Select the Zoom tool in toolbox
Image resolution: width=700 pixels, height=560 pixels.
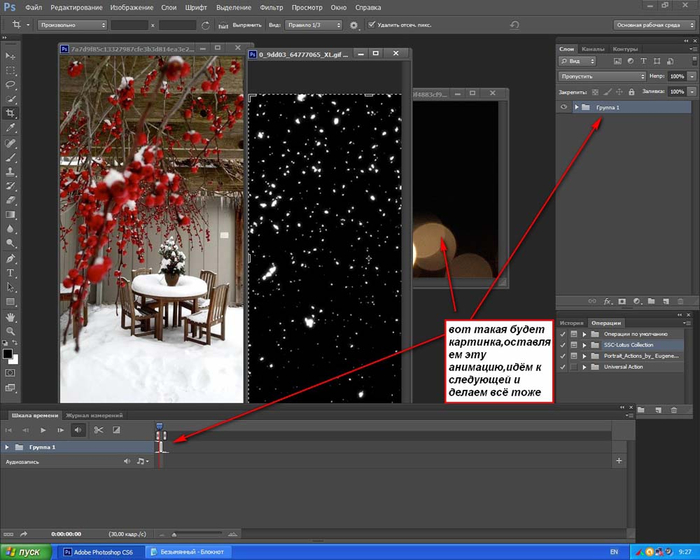click(x=10, y=331)
